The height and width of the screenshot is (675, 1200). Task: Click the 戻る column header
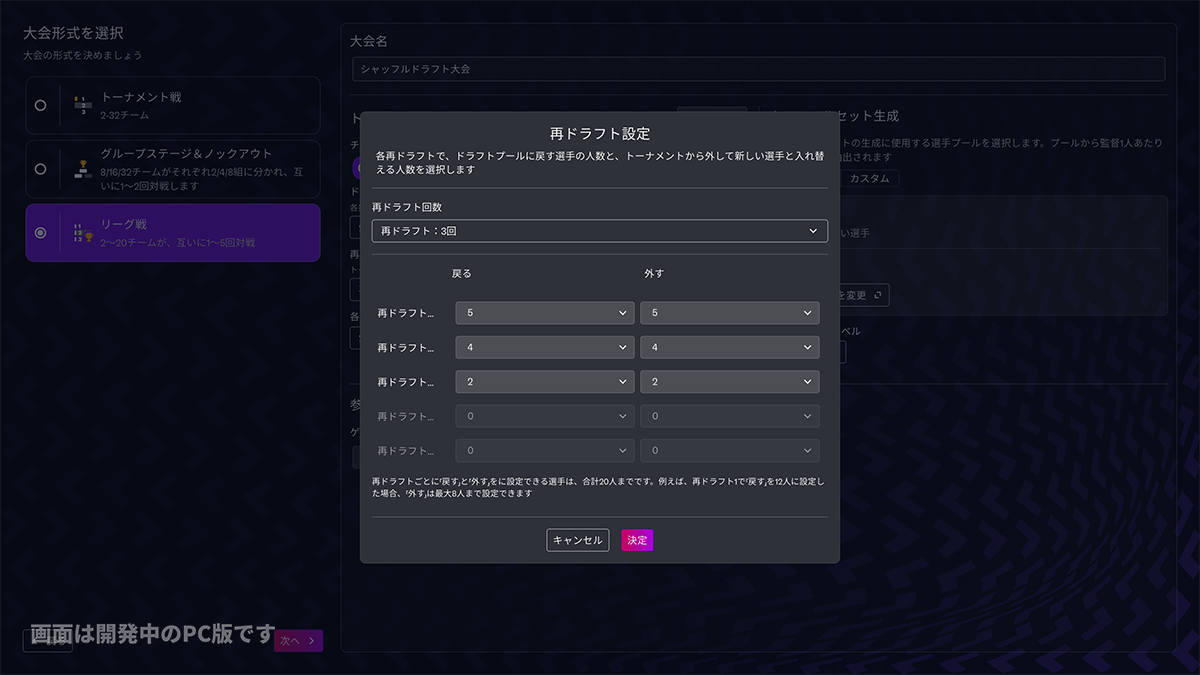[x=462, y=273]
